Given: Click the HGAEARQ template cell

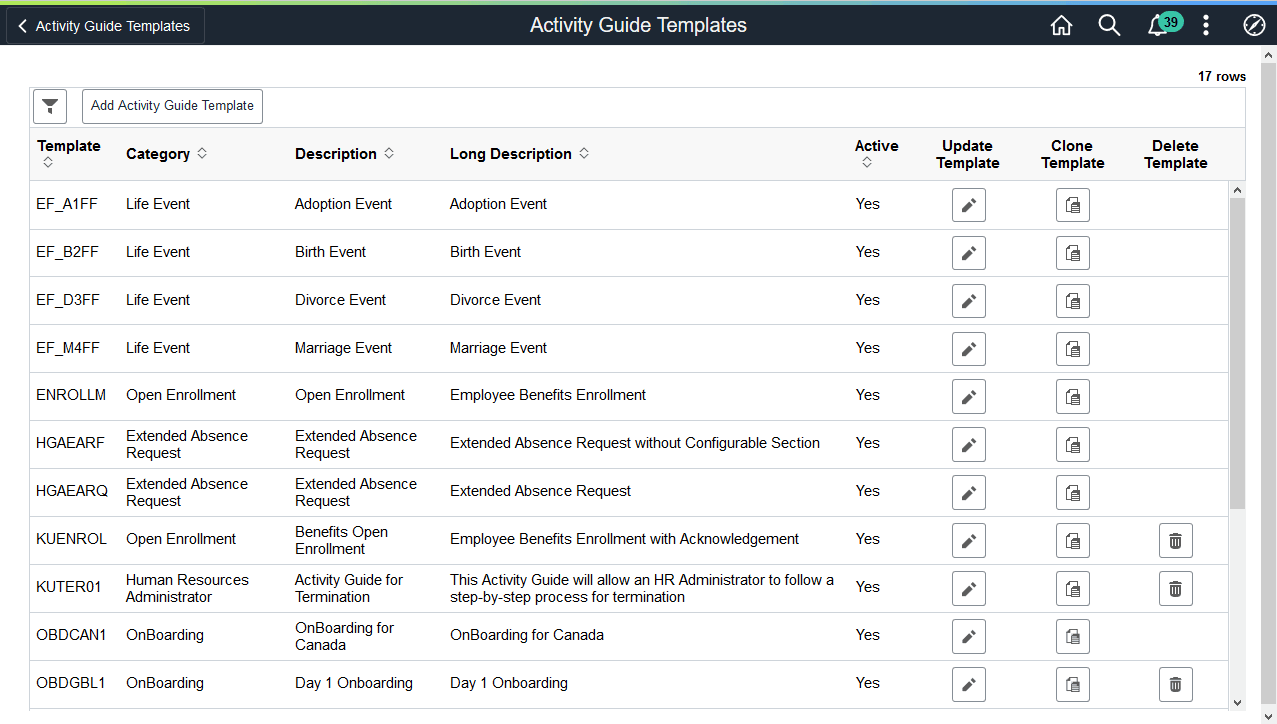Looking at the screenshot, I should point(72,491).
